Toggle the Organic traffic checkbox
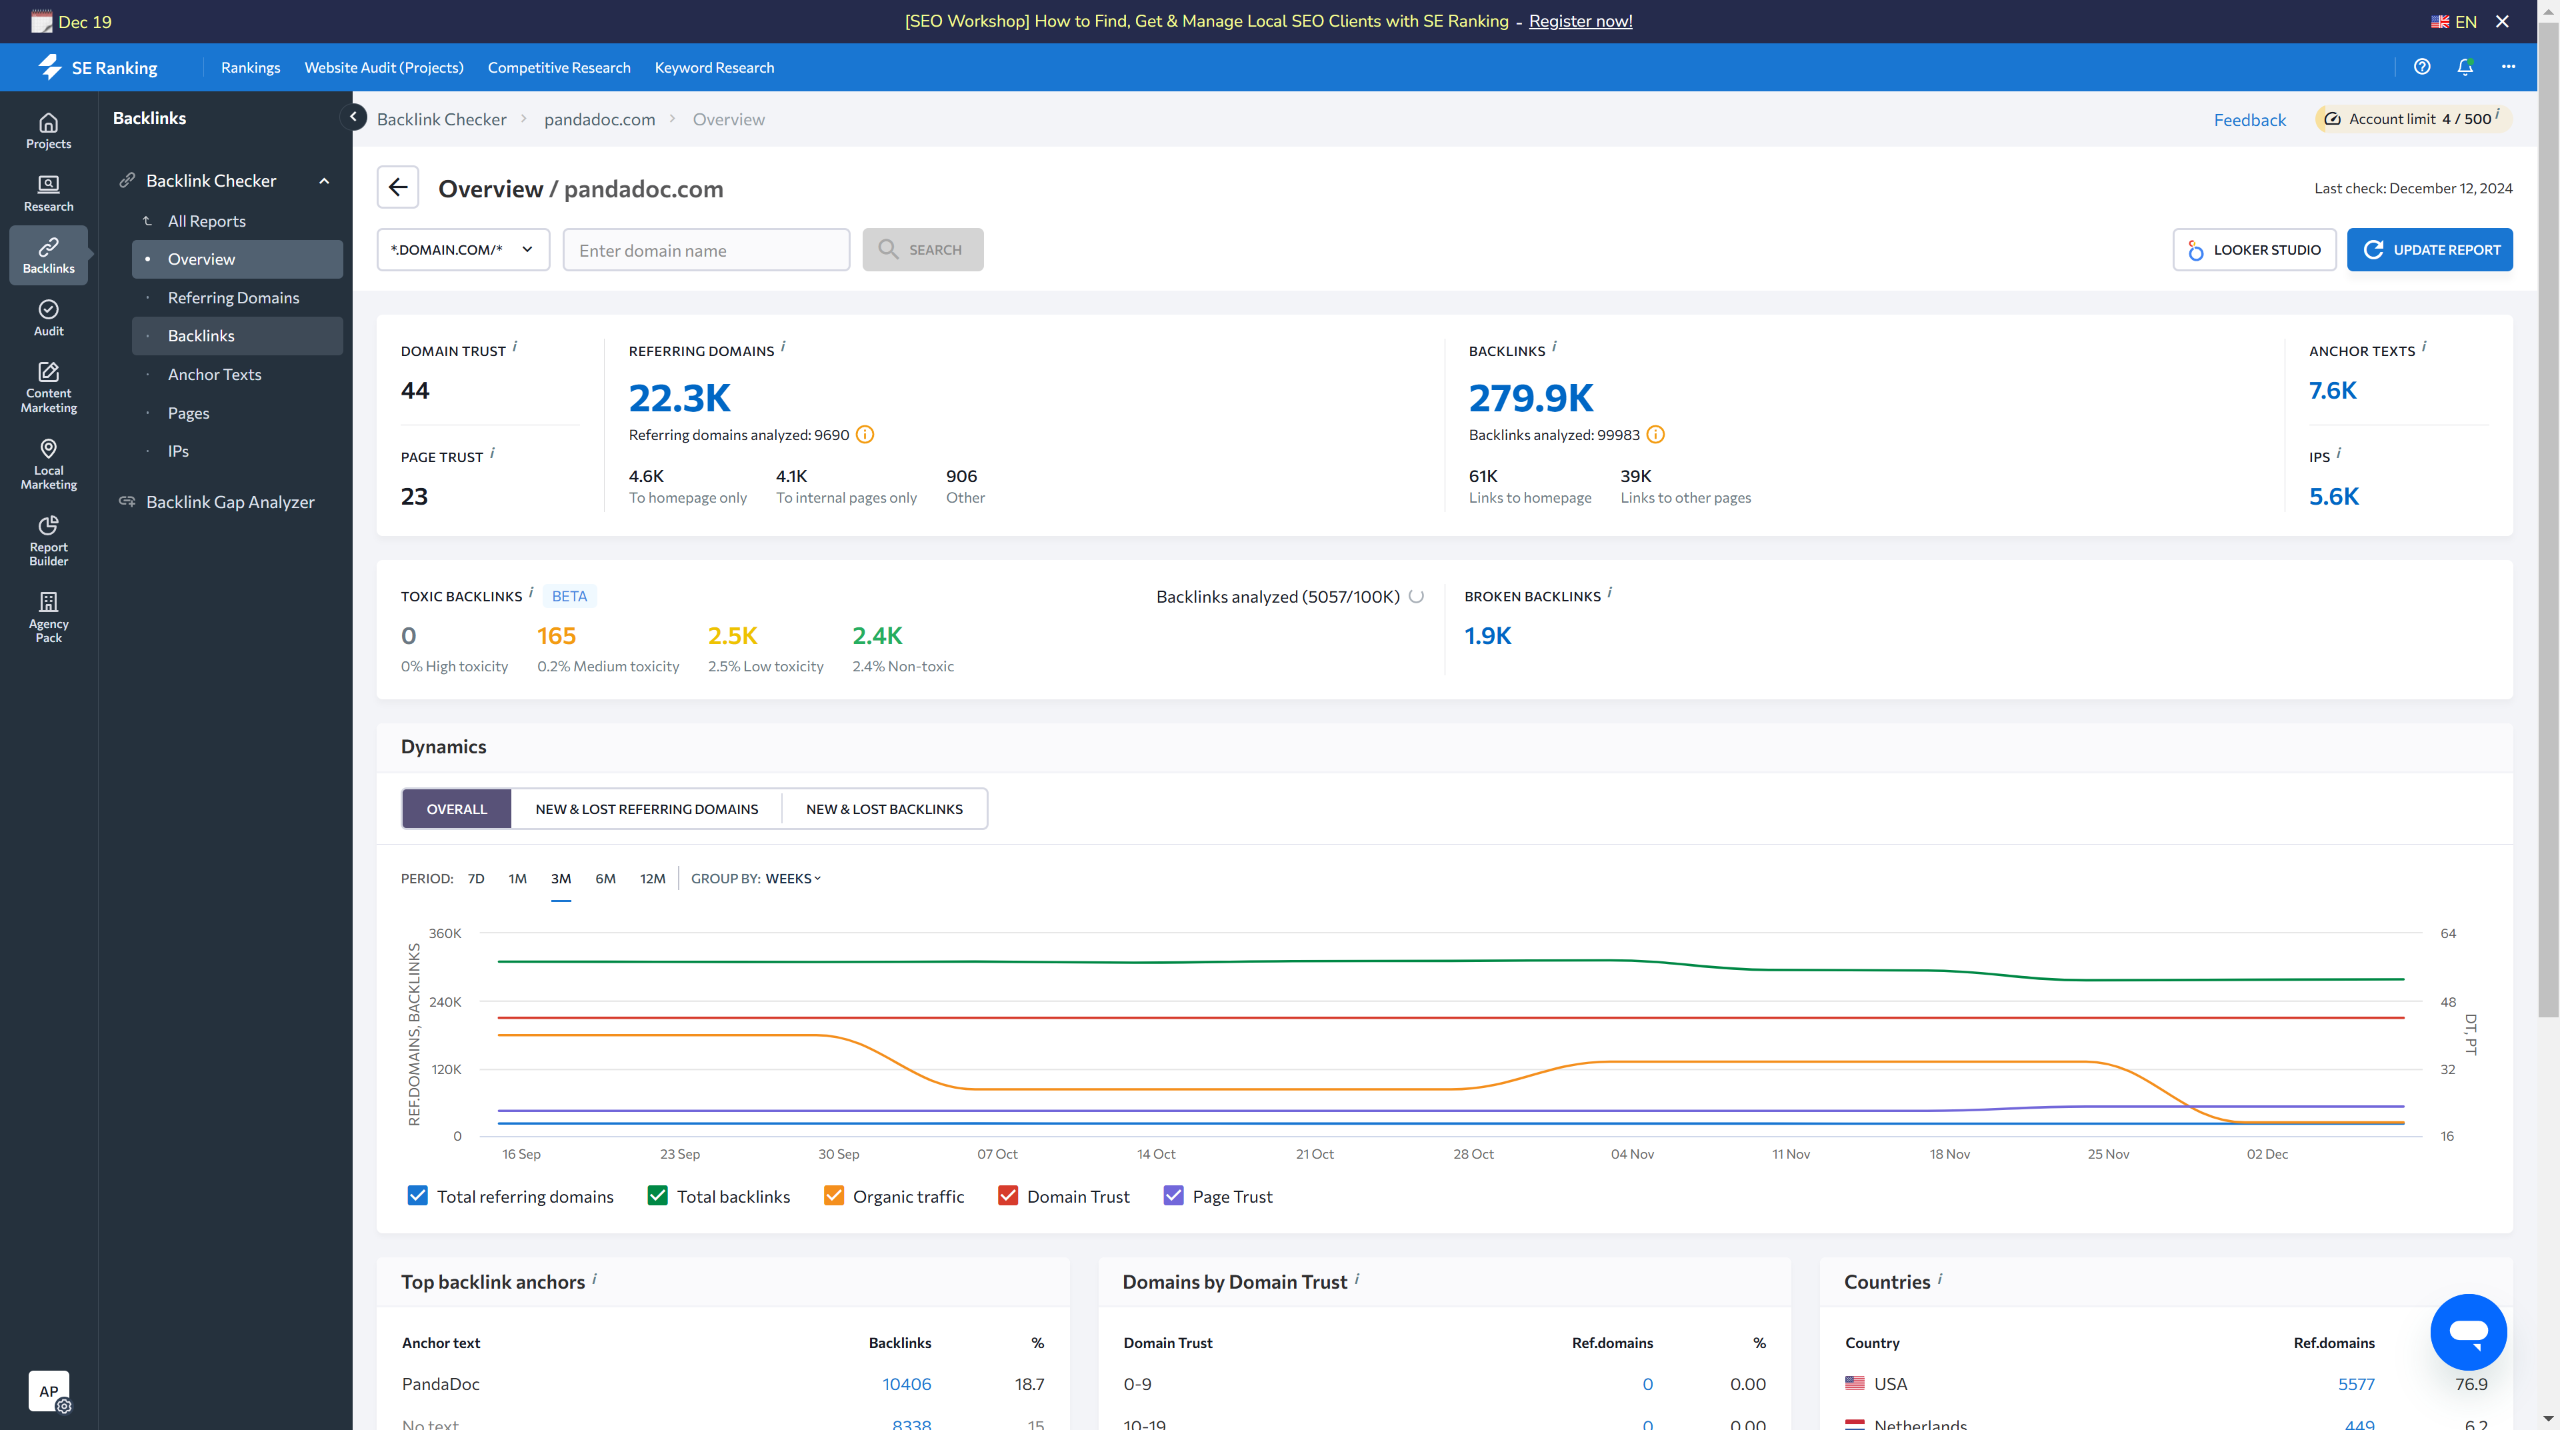The image size is (2560, 1430). point(834,1196)
